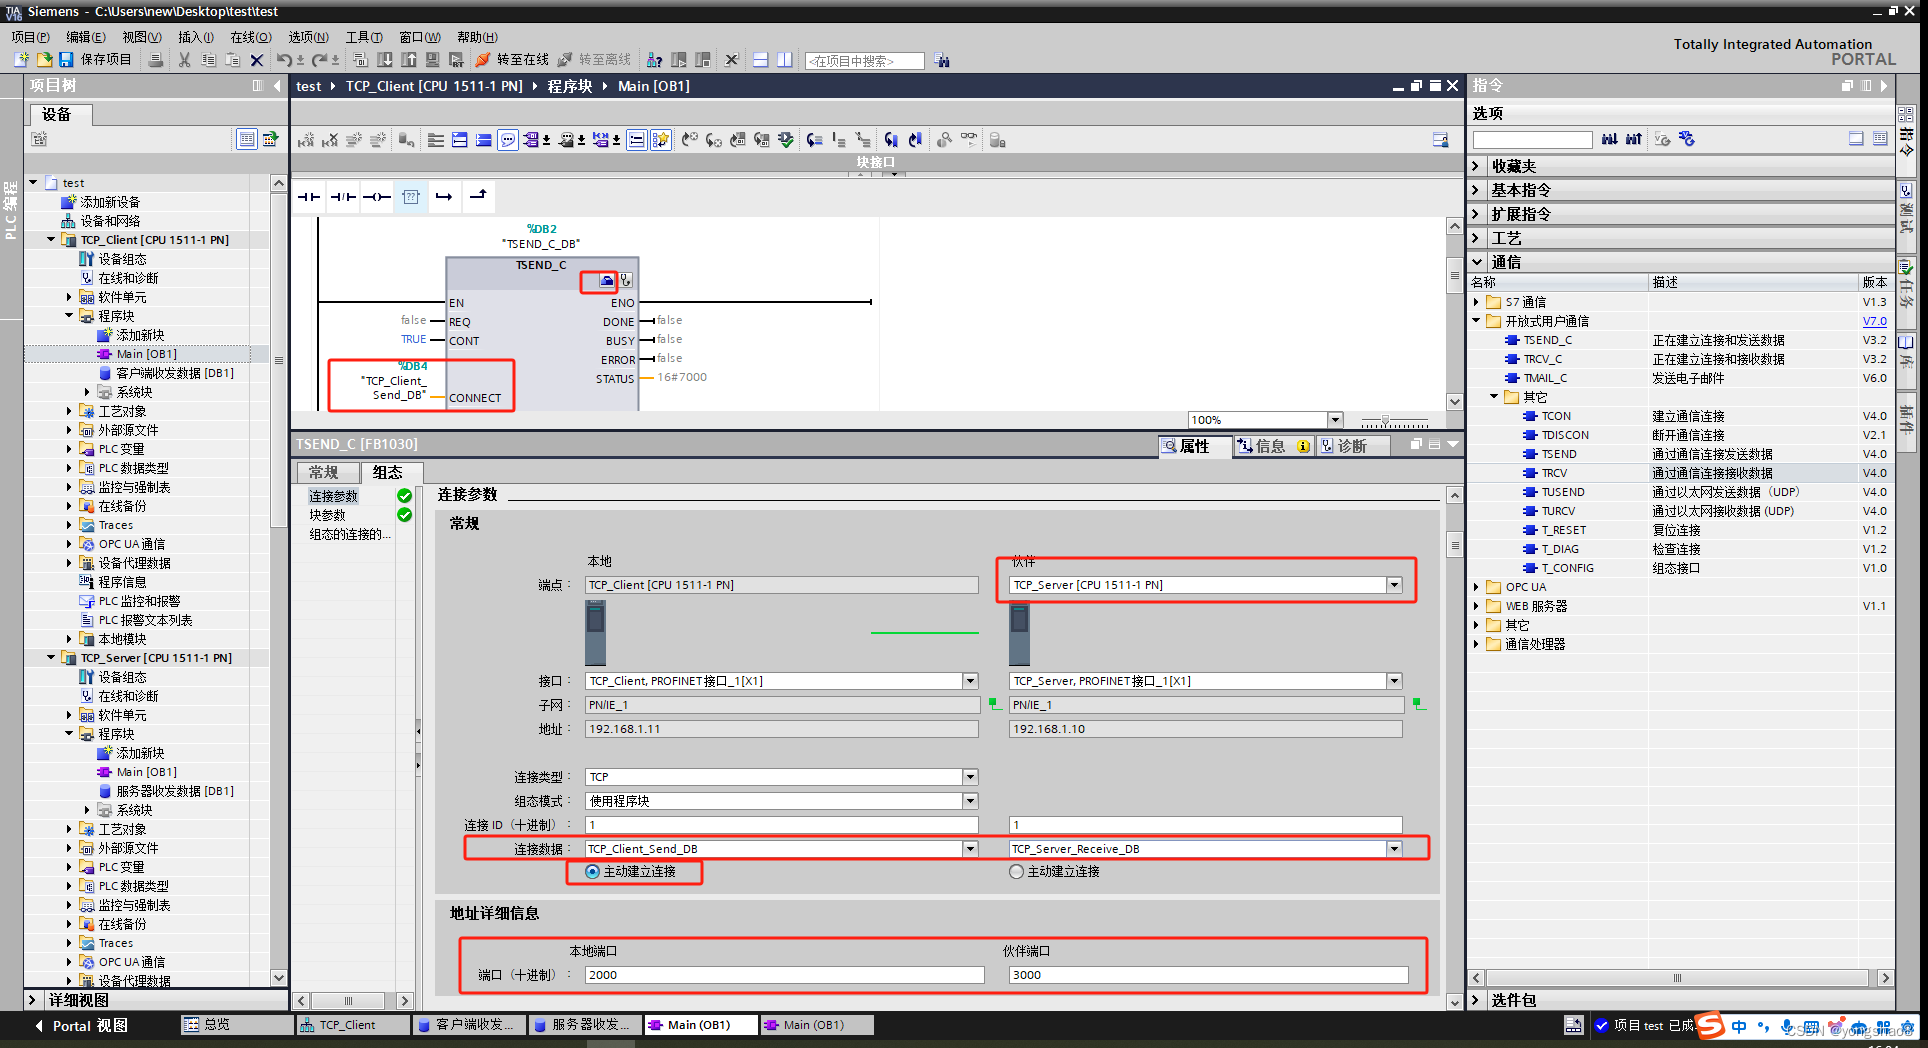
Task: Open connection type TCP dropdown
Action: (970, 777)
